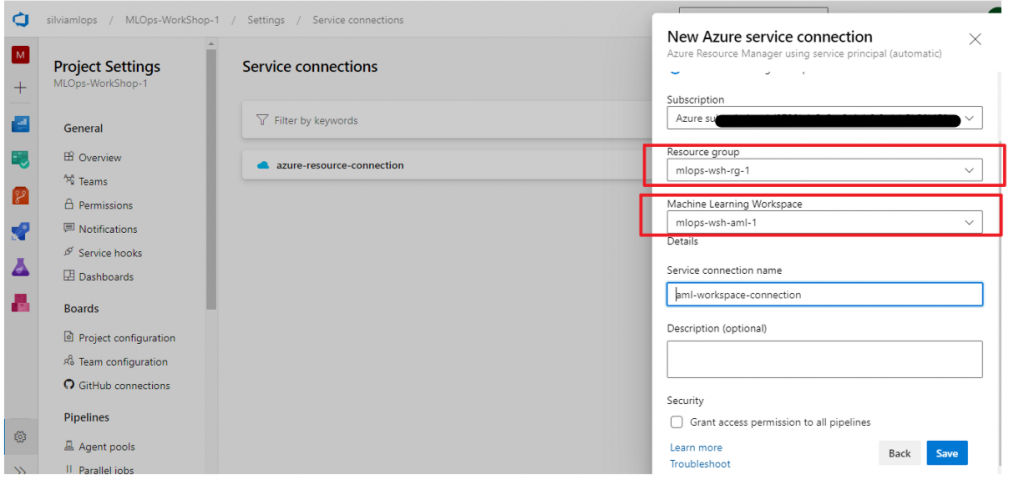
Task: Open the Learn more link
Action: point(696,448)
